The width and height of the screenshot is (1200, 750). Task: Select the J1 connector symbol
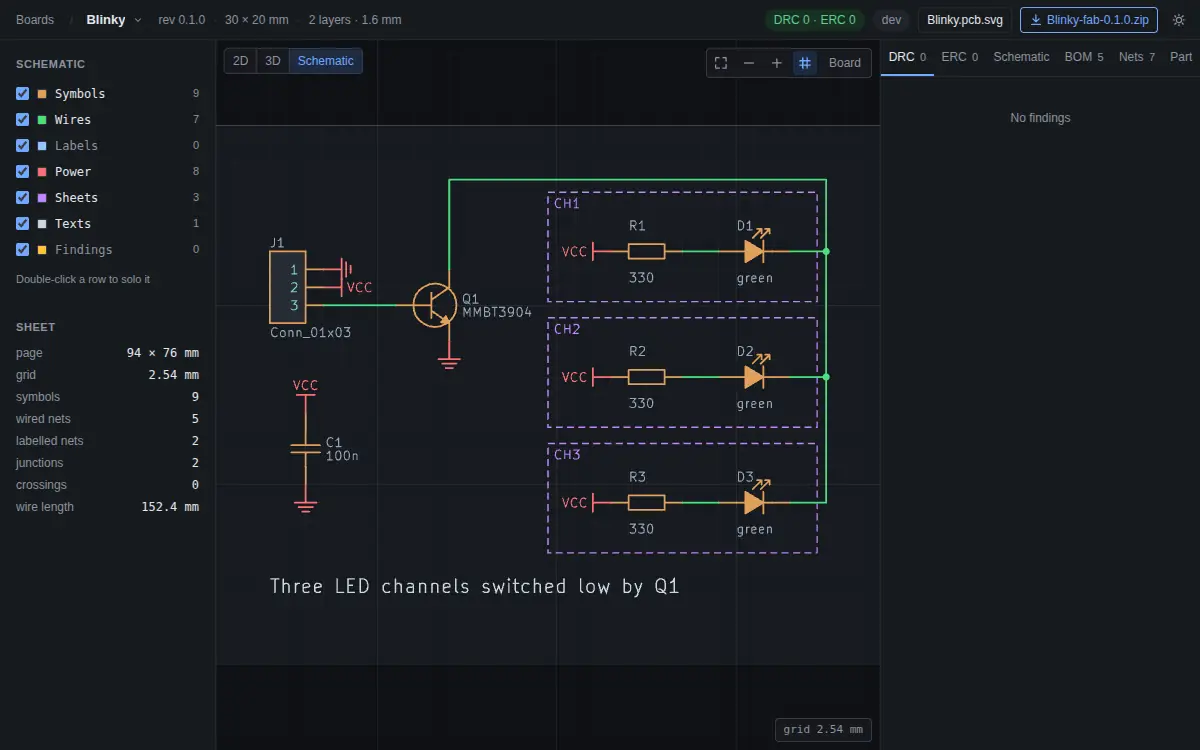287,287
